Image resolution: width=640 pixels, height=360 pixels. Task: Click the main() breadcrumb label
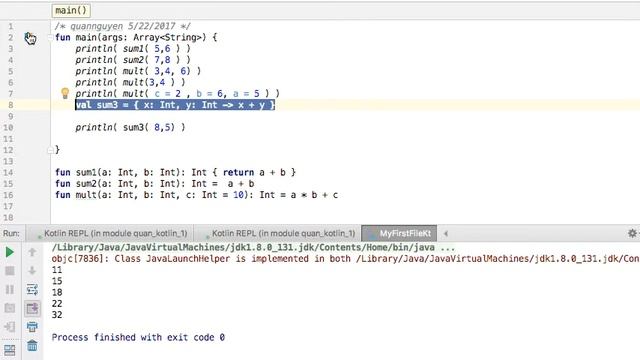[71, 10]
